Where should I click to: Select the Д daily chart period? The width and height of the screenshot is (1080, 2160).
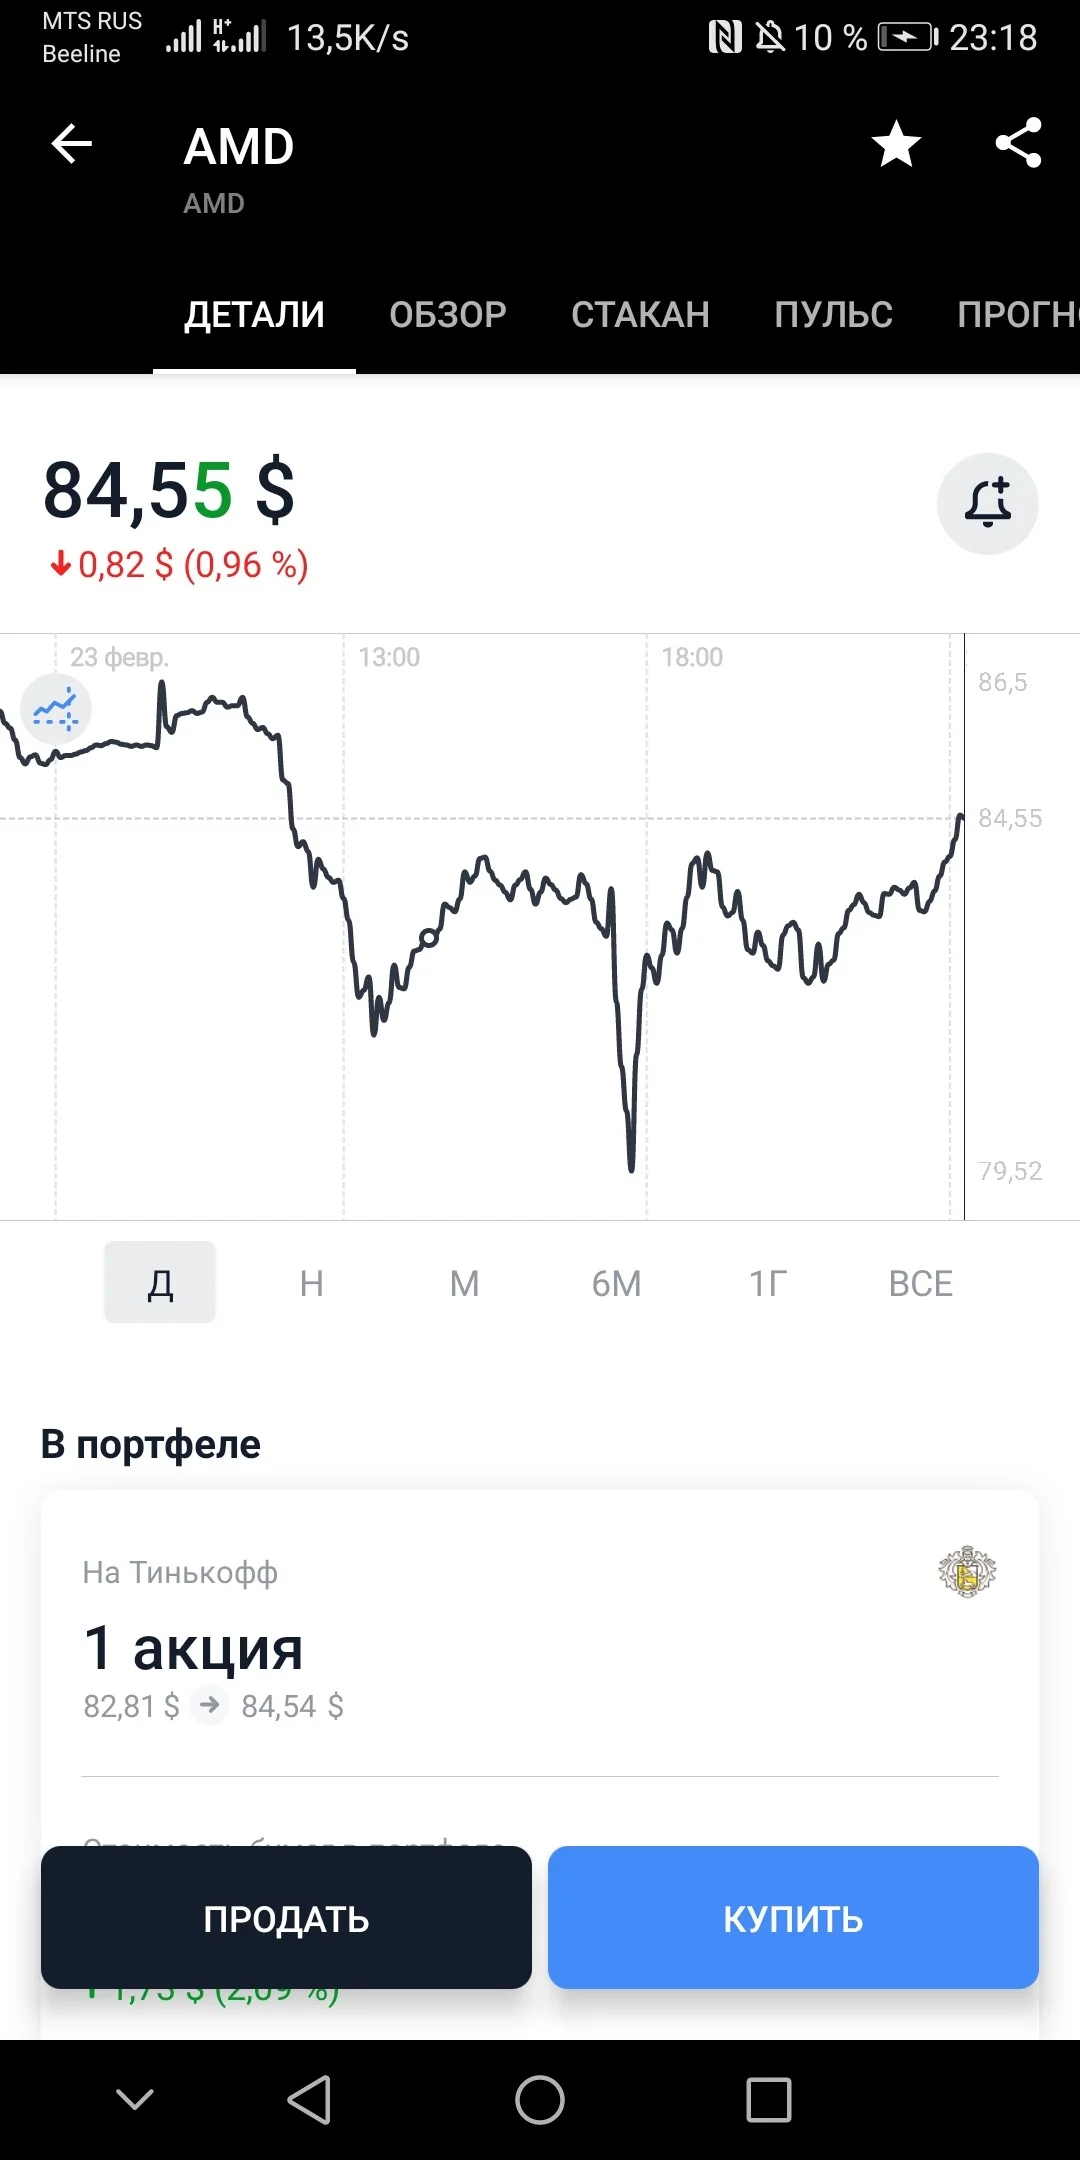point(160,1282)
